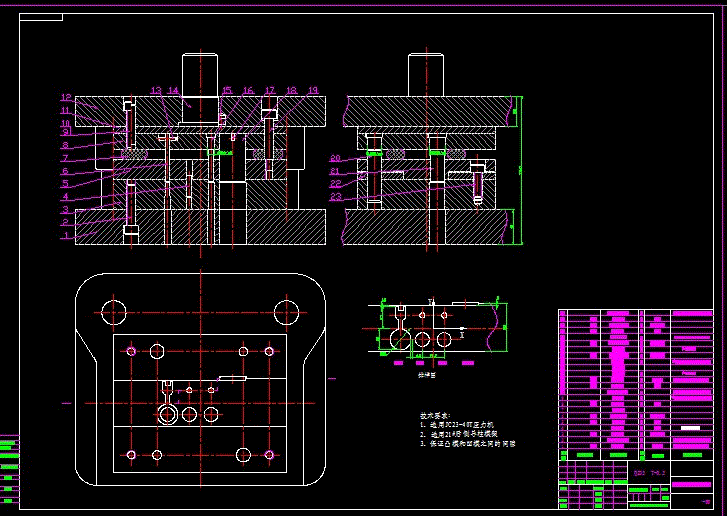Select technical note line 3 about punch-die clearance
Viewport: 727px width, 516px height.
coord(468,444)
